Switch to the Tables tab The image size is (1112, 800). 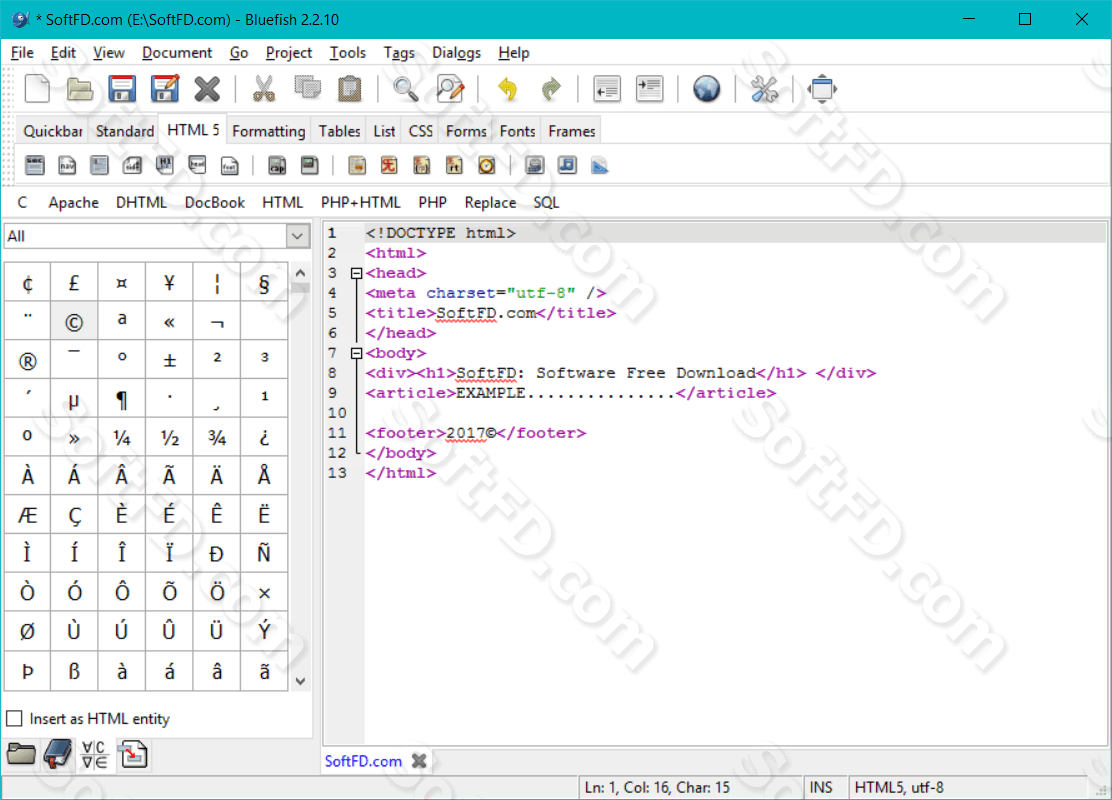(339, 131)
